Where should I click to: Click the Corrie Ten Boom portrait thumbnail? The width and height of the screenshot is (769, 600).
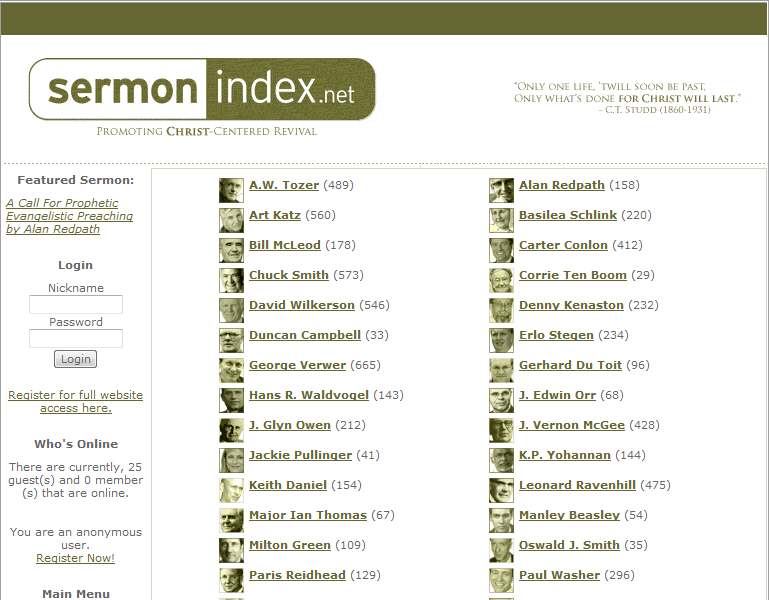coord(501,280)
